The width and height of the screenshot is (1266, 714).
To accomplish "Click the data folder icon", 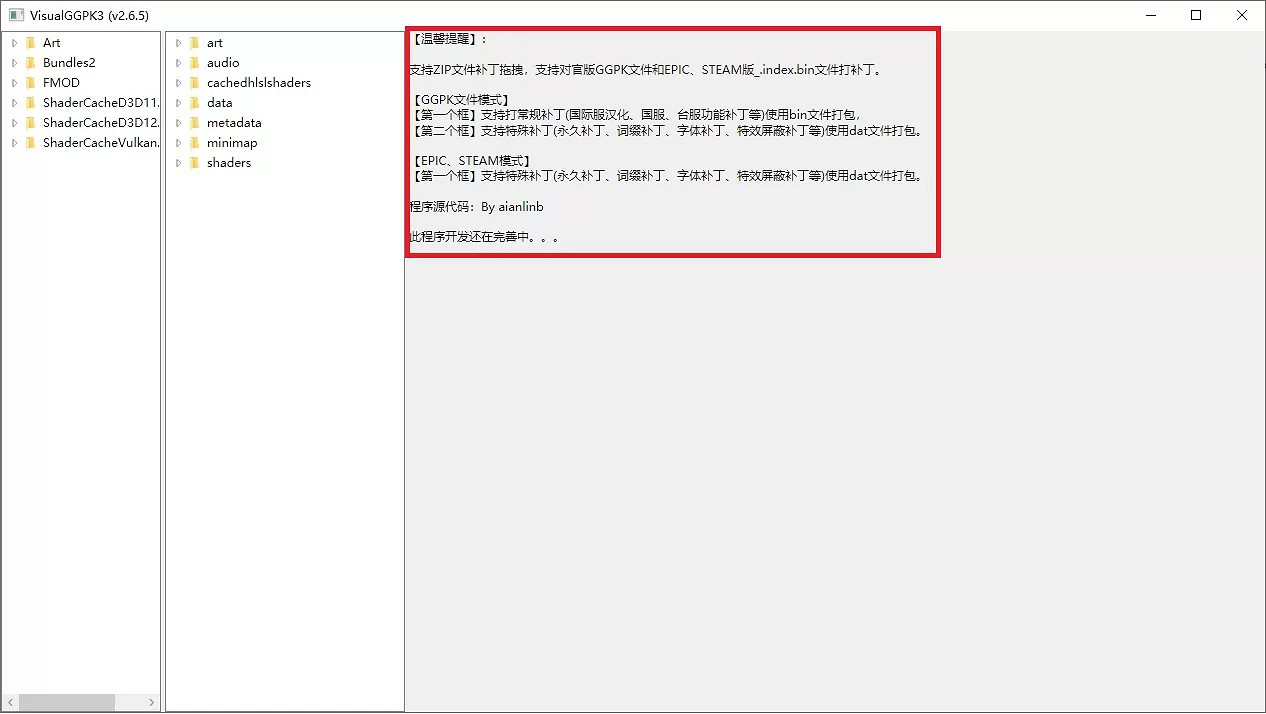I will [x=196, y=102].
